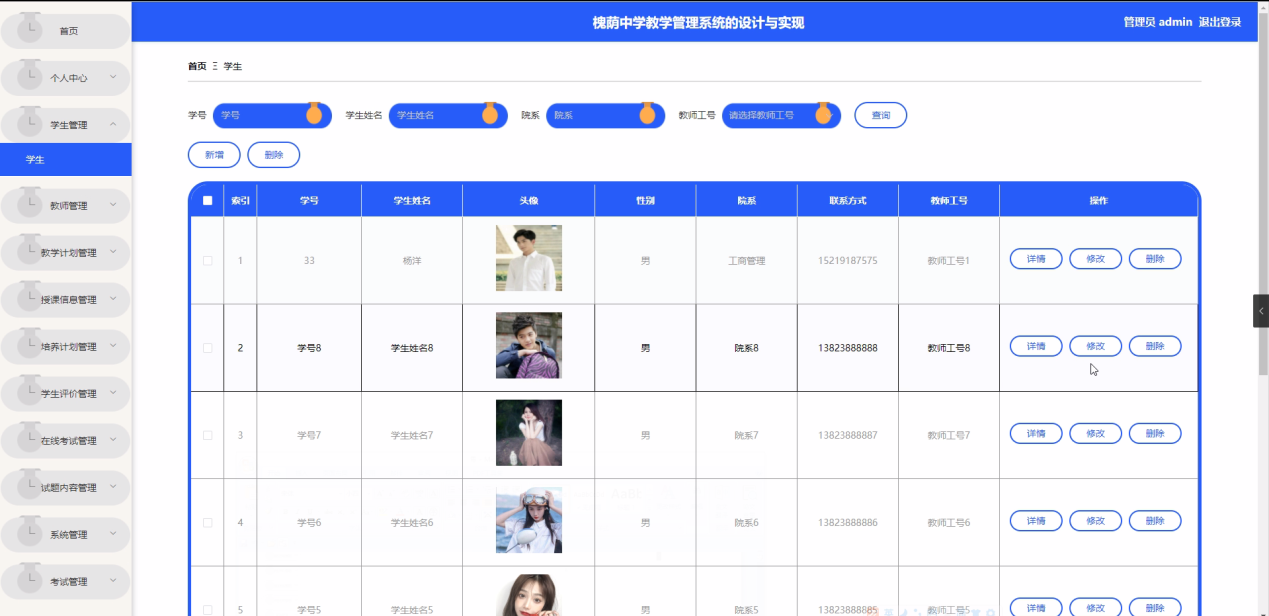Expand the 培养计划管理 menu chevron

point(113,346)
